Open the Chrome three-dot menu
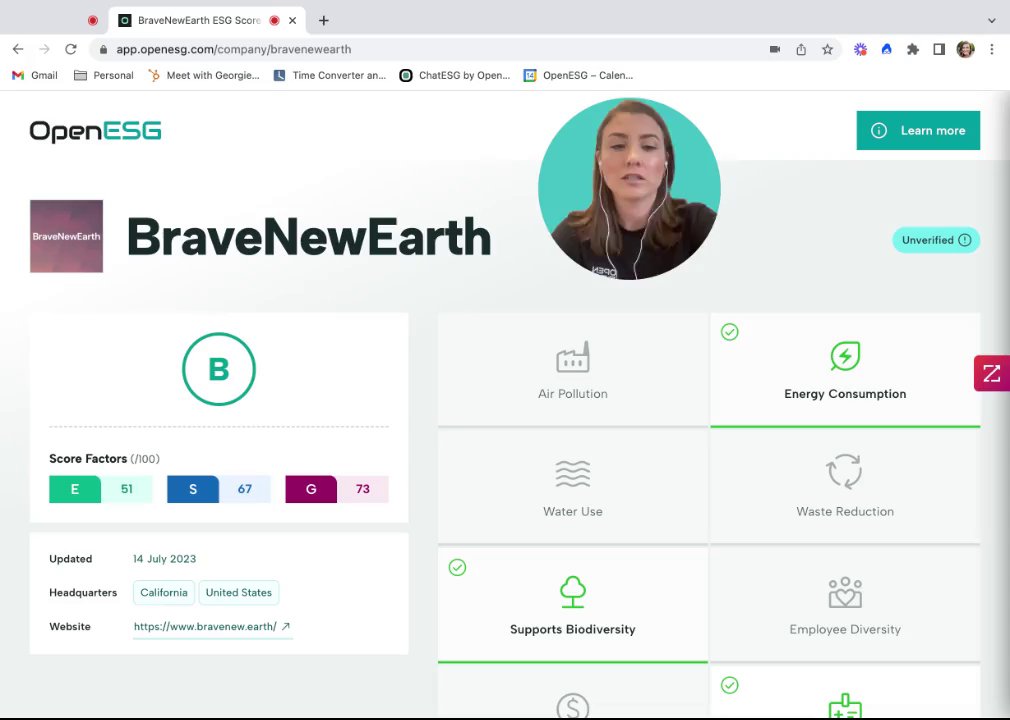Viewport: 1010px width, 720px height. [992, 50]
